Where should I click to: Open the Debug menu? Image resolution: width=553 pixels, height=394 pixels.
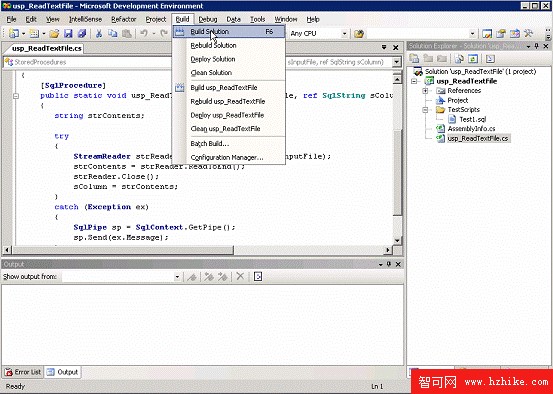point(208,19)
